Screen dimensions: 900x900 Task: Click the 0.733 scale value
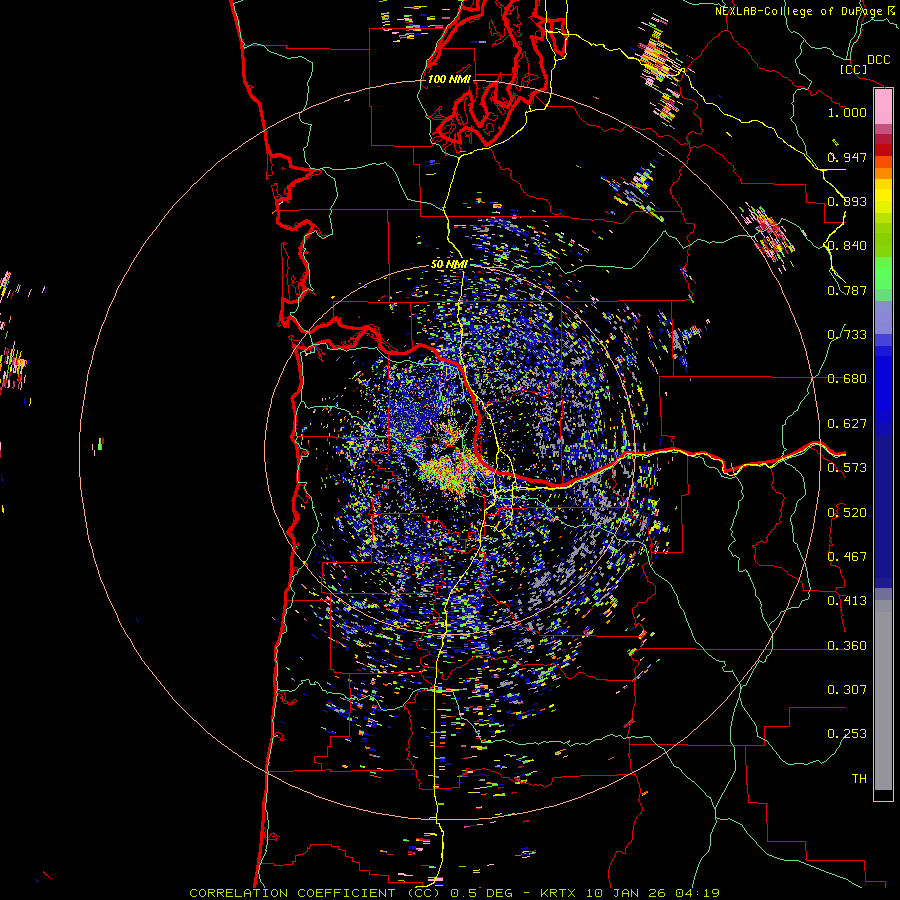click(847, 335)
